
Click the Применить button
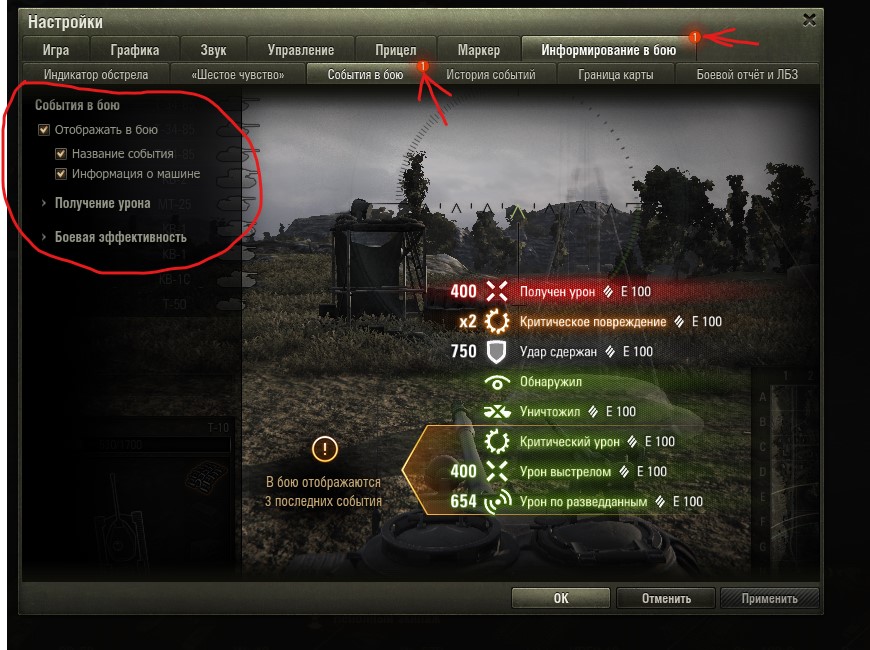[x=769, y=598]
